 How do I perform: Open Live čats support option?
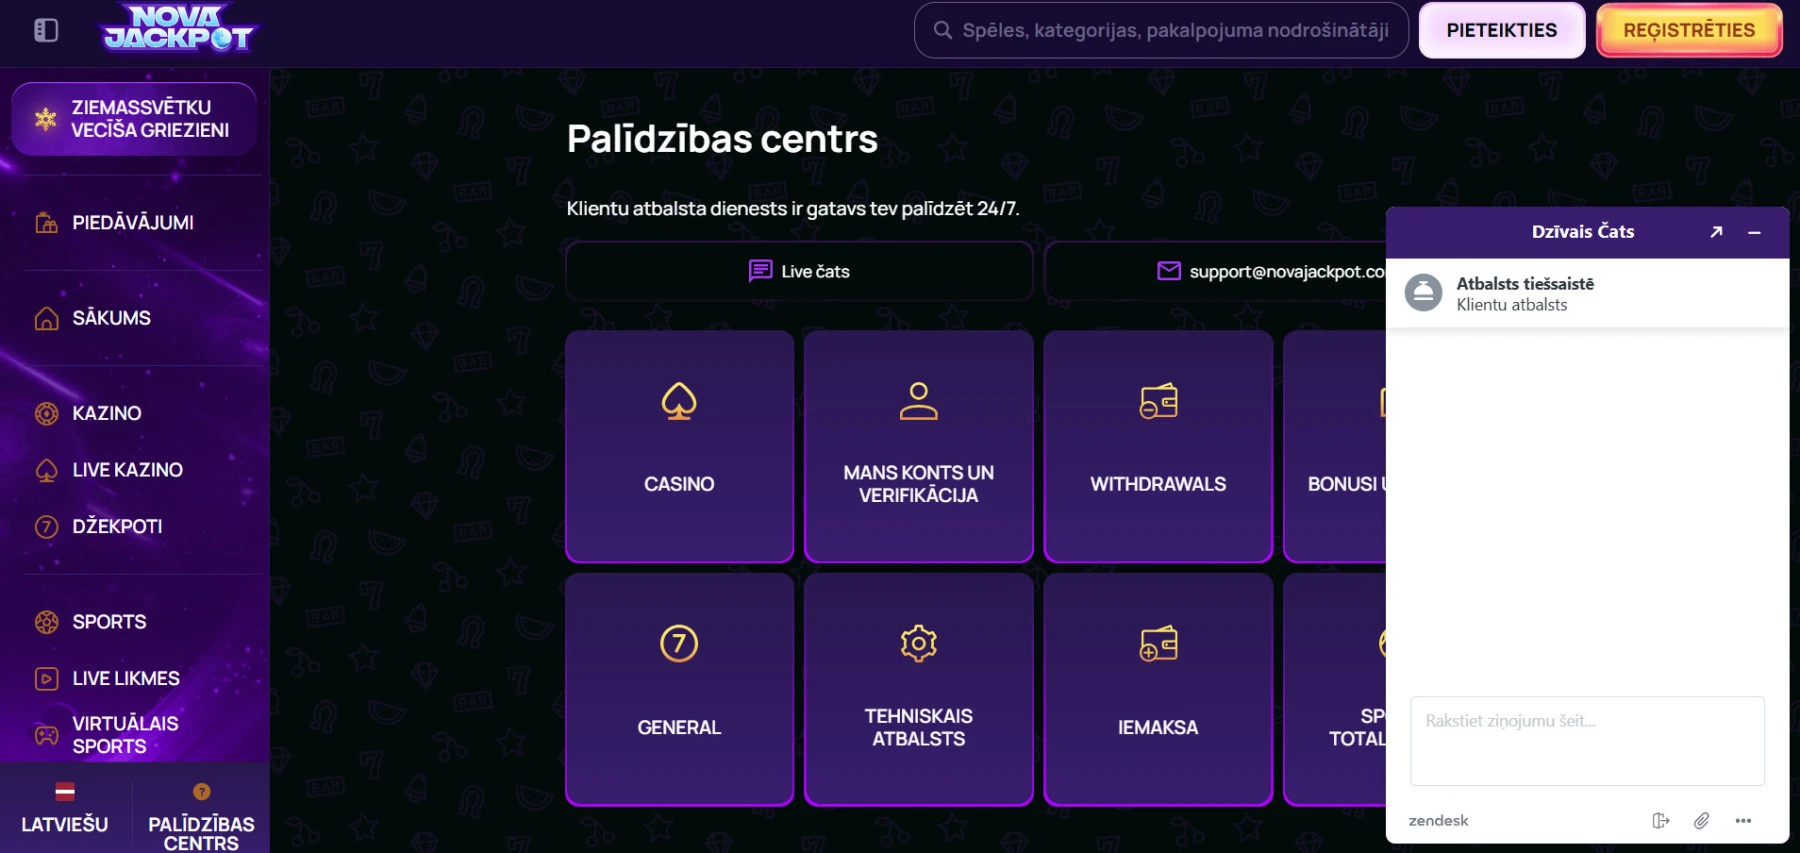point(798,271)
